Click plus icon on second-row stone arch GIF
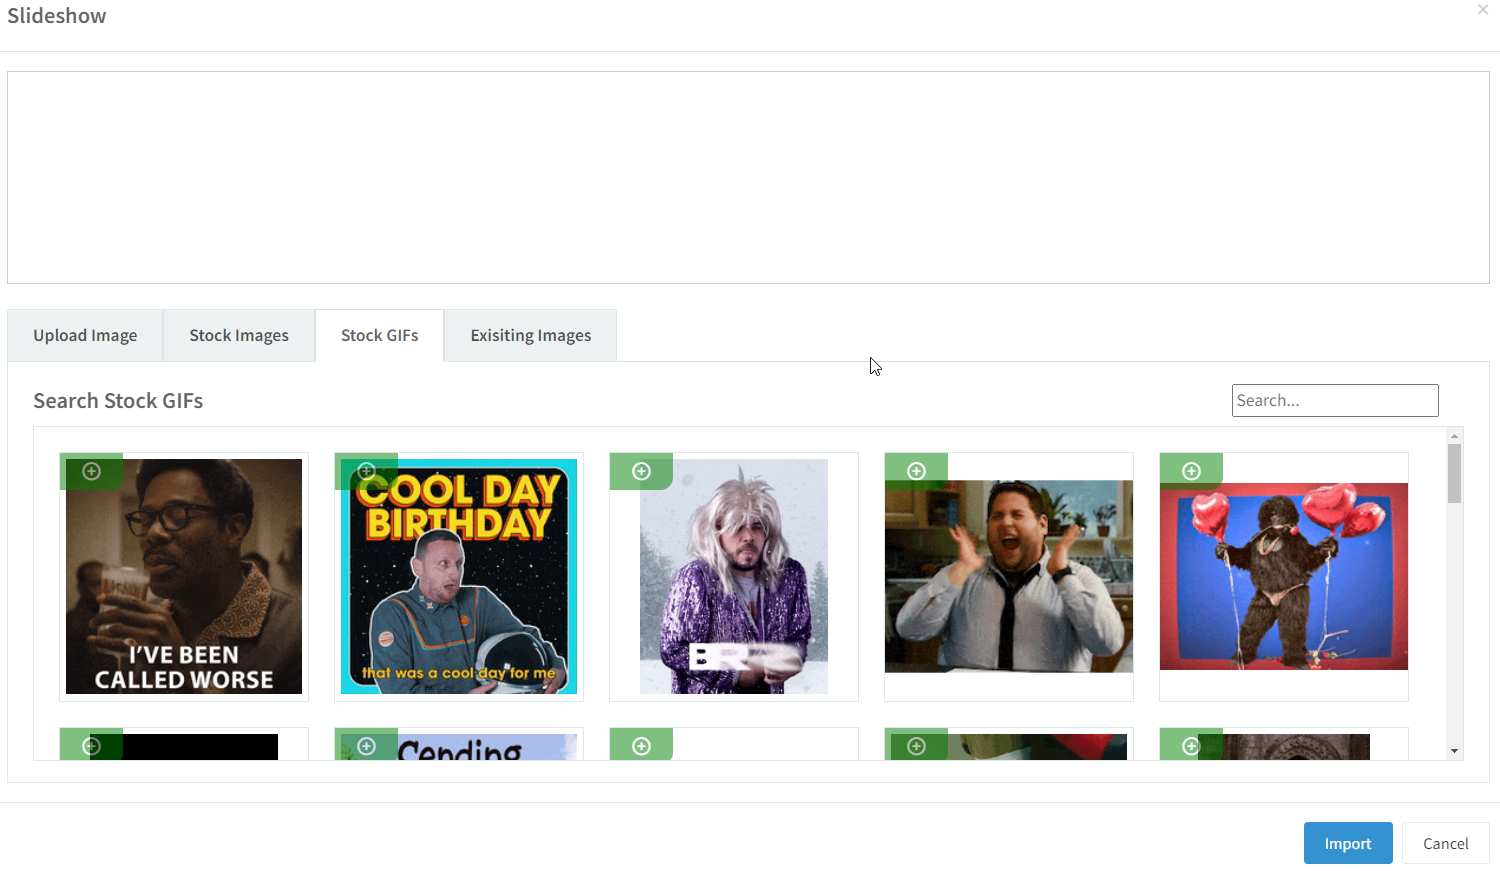Image resolution: width=1500 pixels, height=871 pixels. pos(1191,746)
